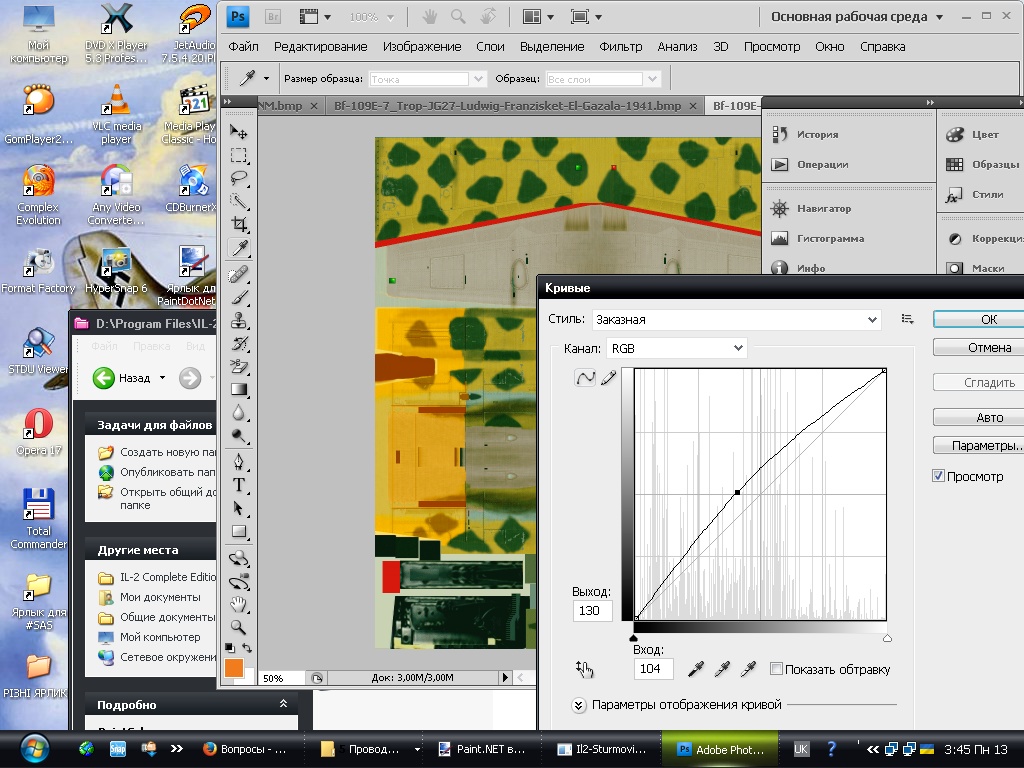The height and width of the screenshot is (768, 1024).
Task: Select the Crop tool
Action: pyautogui.click(x=239, y=225)
